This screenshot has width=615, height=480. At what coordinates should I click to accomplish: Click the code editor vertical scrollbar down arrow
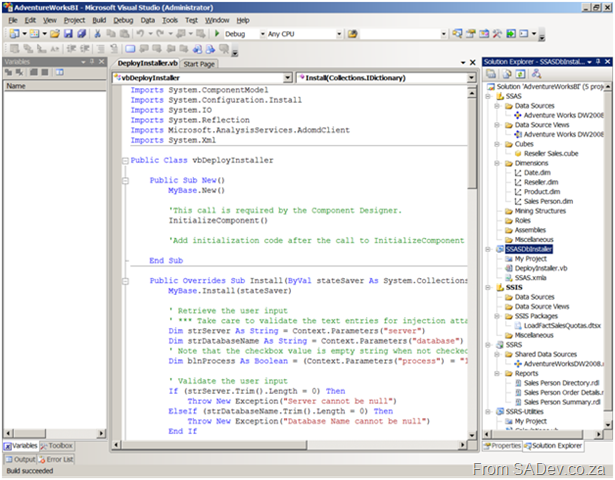click(472, 435)
